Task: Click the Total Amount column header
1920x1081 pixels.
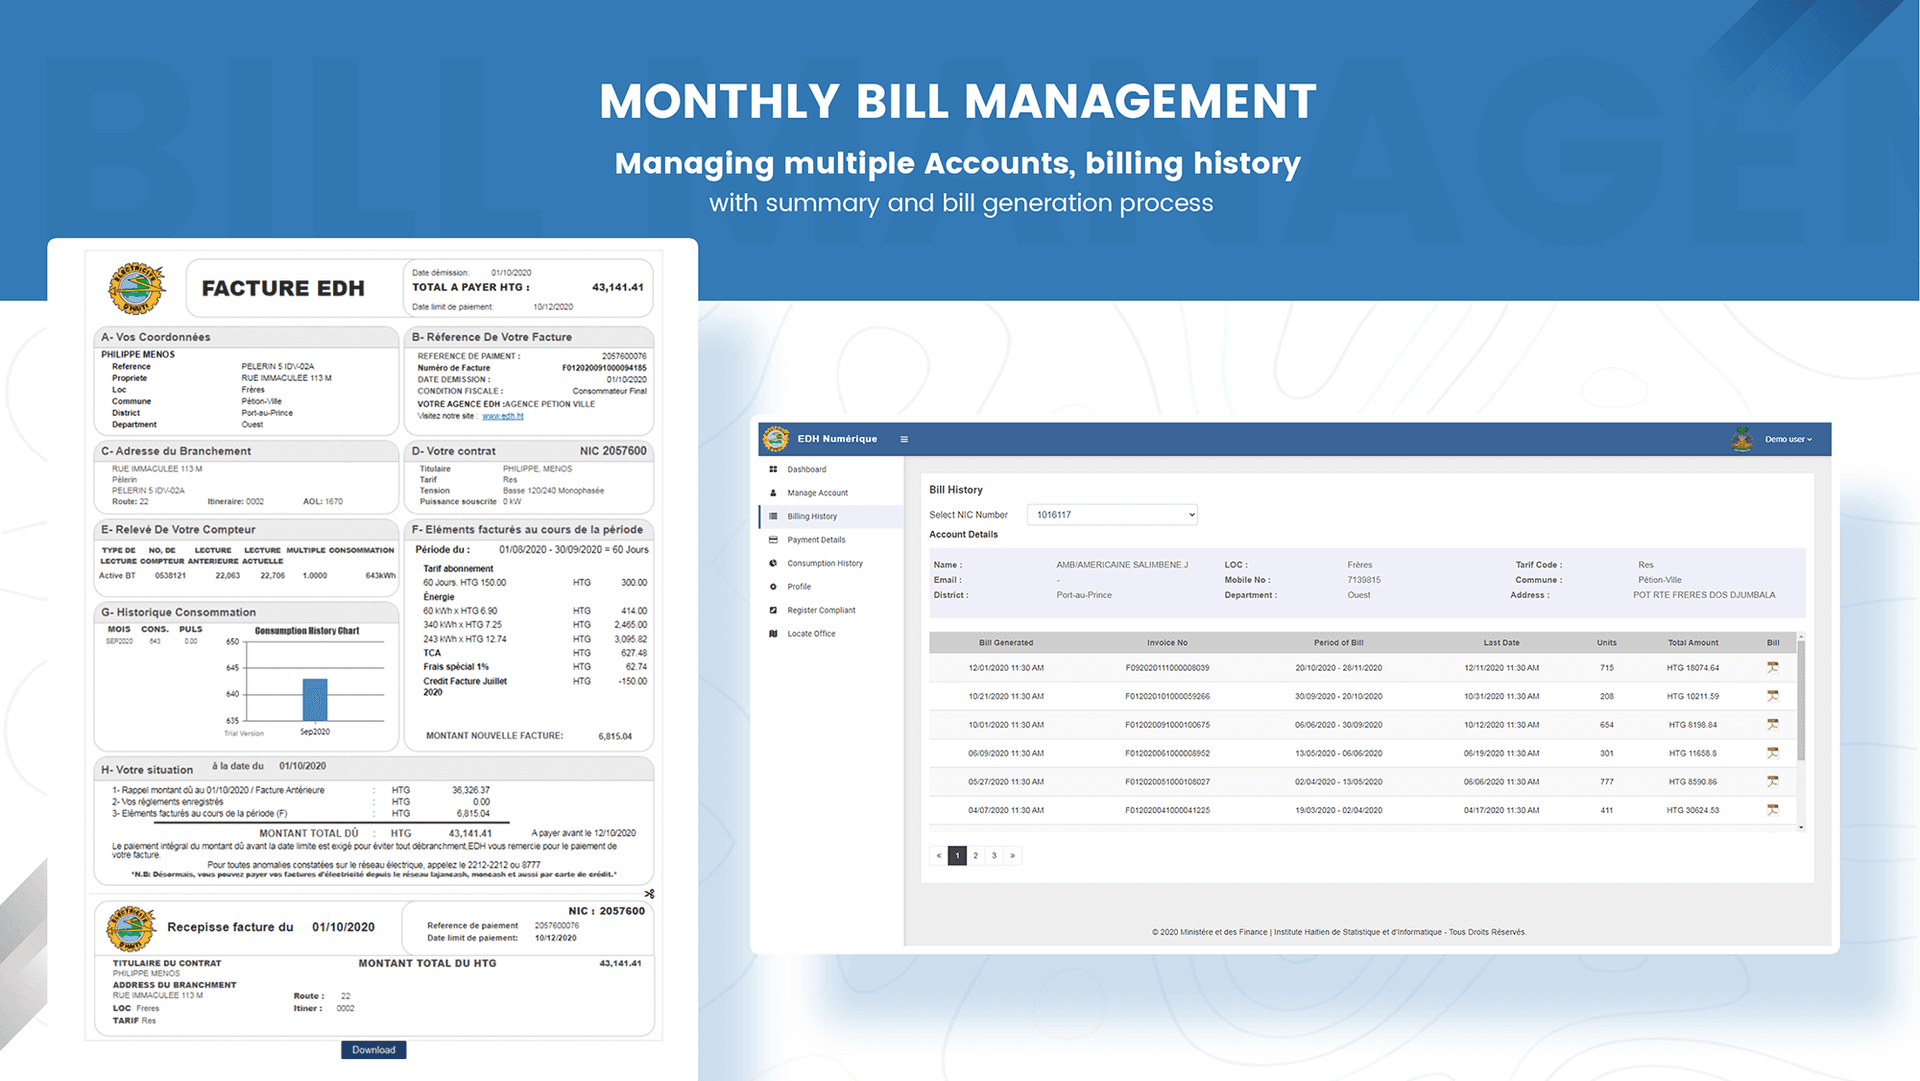Action: [1693, 643]
